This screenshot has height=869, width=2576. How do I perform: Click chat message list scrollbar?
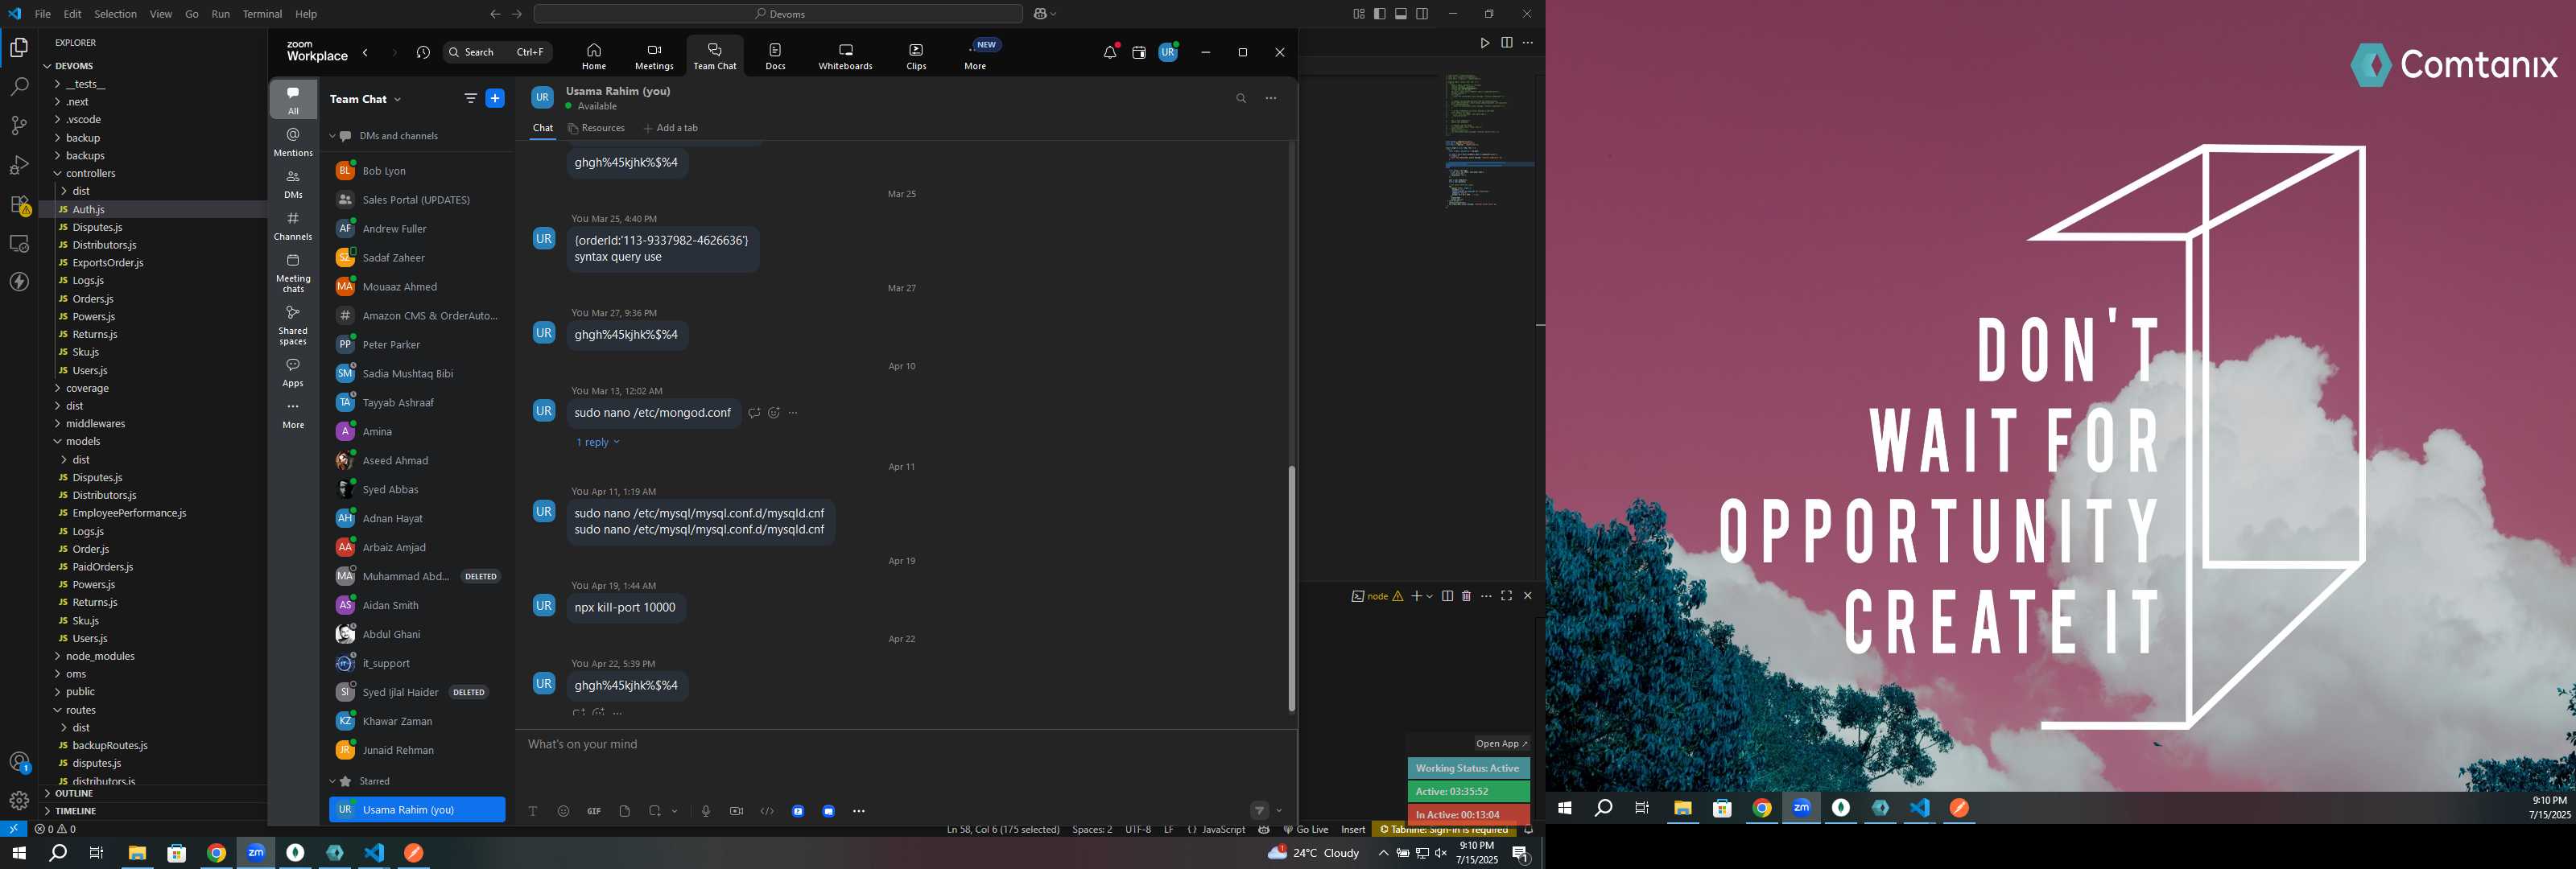[x=1291, y=588]
